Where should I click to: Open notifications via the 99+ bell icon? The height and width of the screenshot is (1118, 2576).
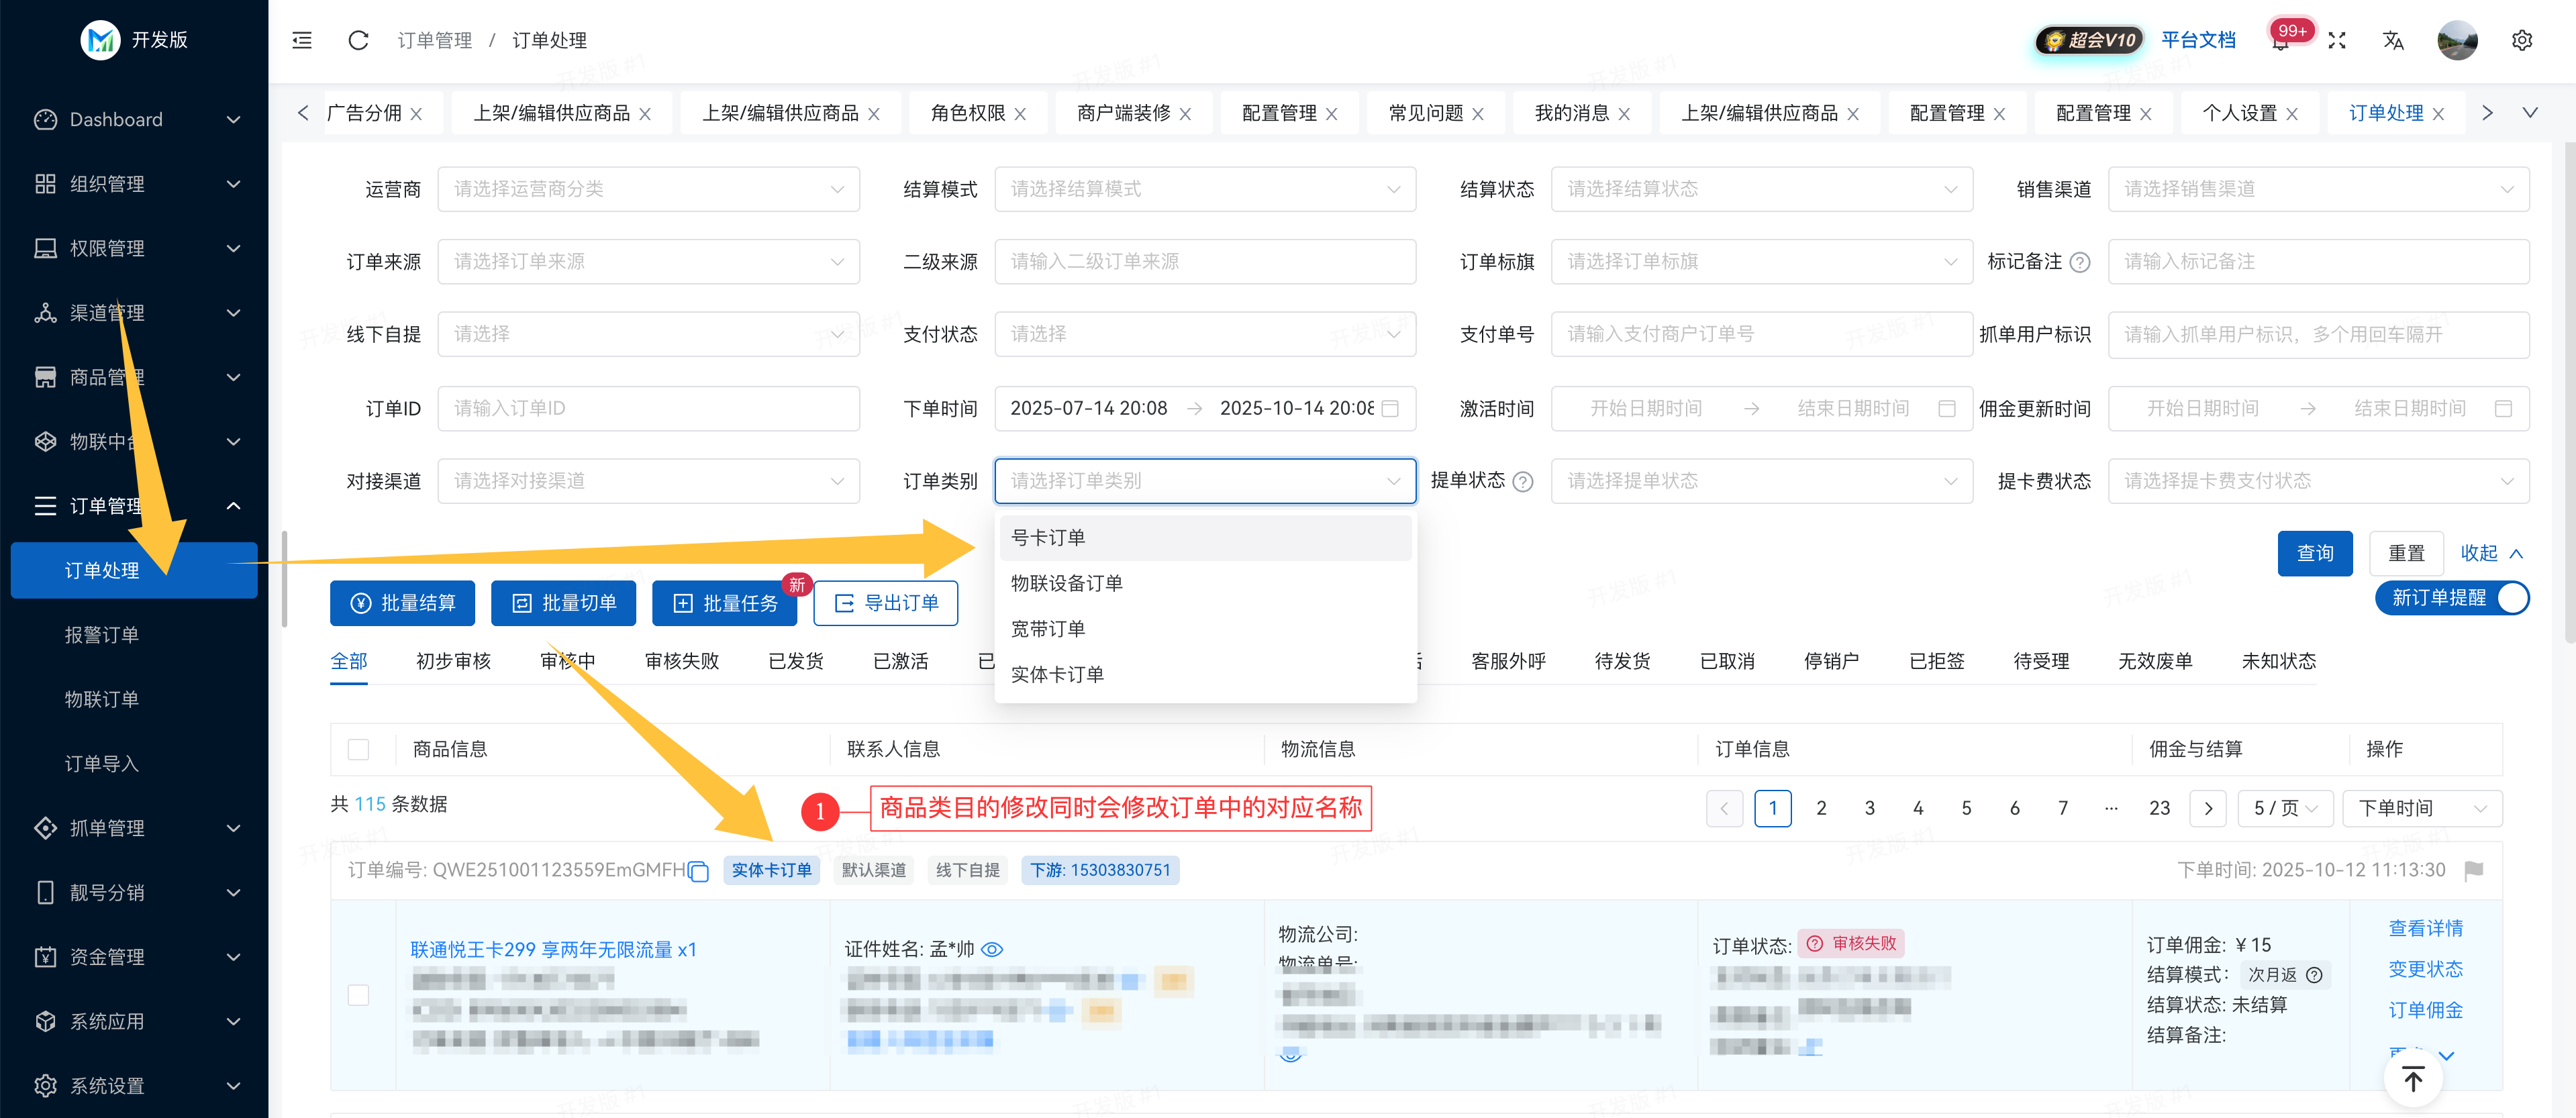pyautogui.click(x=2281, y=44)
